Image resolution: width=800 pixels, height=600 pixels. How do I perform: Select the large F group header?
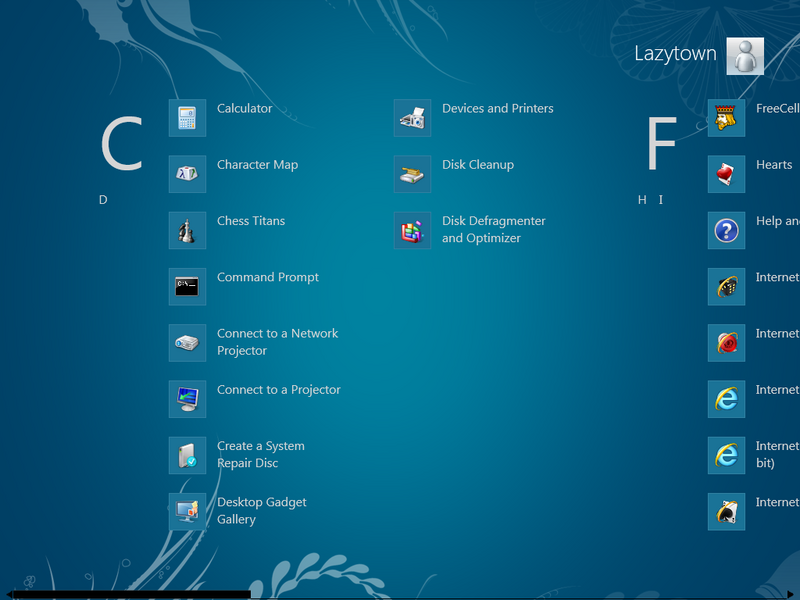[661, 143]
